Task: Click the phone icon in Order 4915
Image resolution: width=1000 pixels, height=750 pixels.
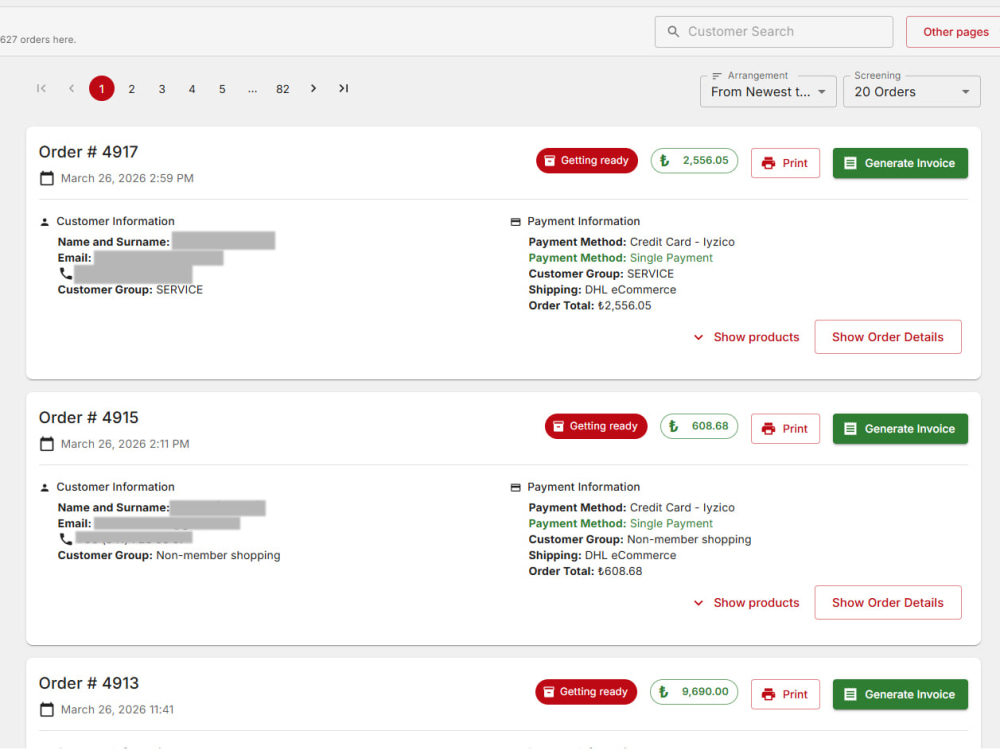Action: coord(66,540)
